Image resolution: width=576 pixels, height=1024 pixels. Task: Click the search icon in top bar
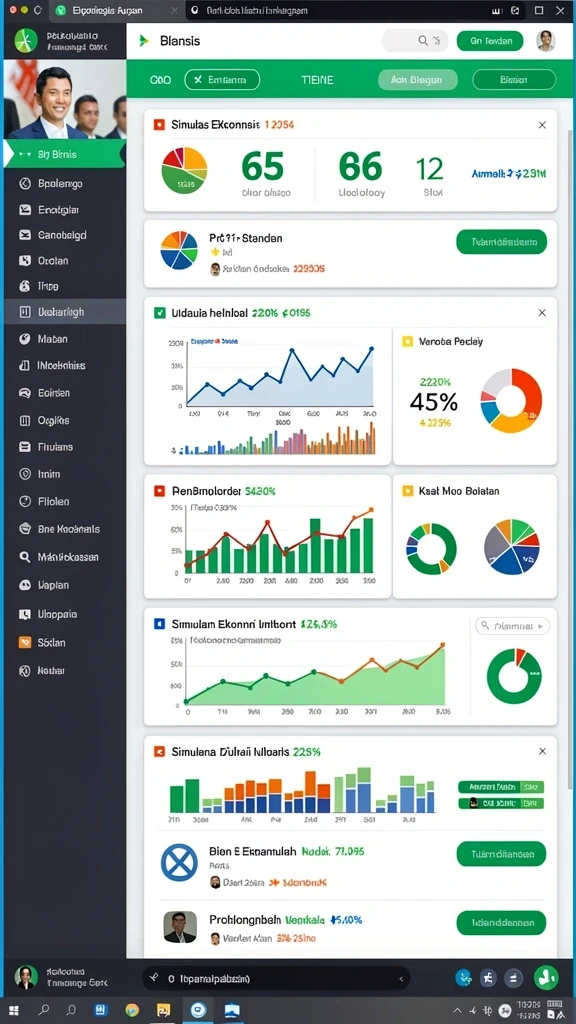tap(423, 40)
